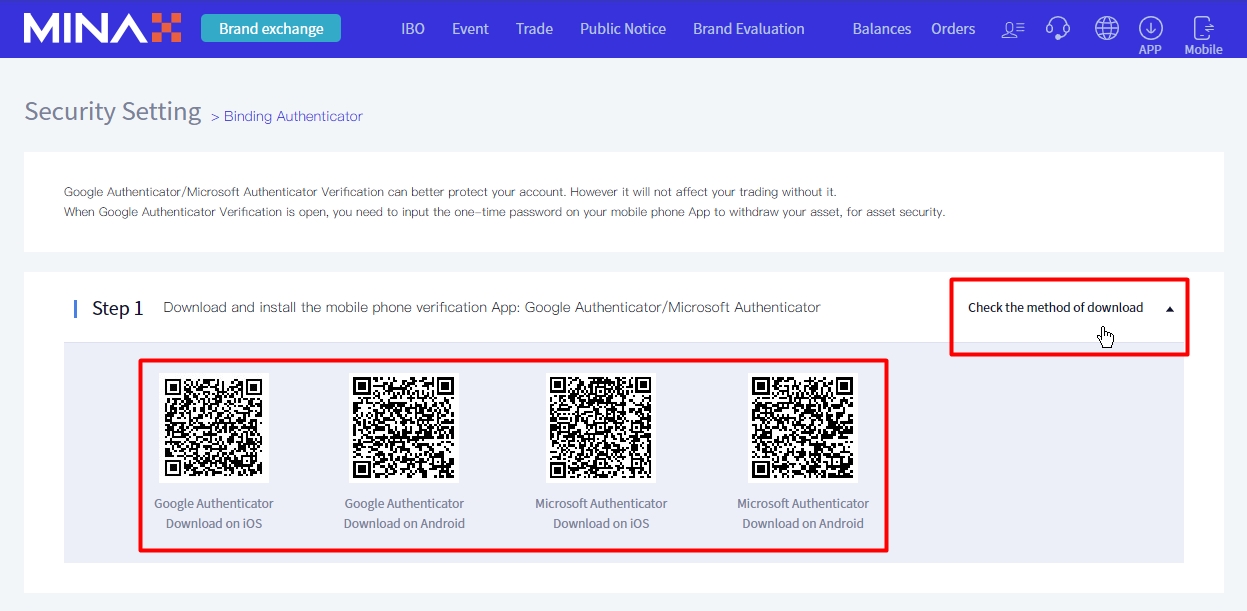Click 'Microsoft Authenticator Download on Android' caption
The image size is (1247, 611).
803,513
